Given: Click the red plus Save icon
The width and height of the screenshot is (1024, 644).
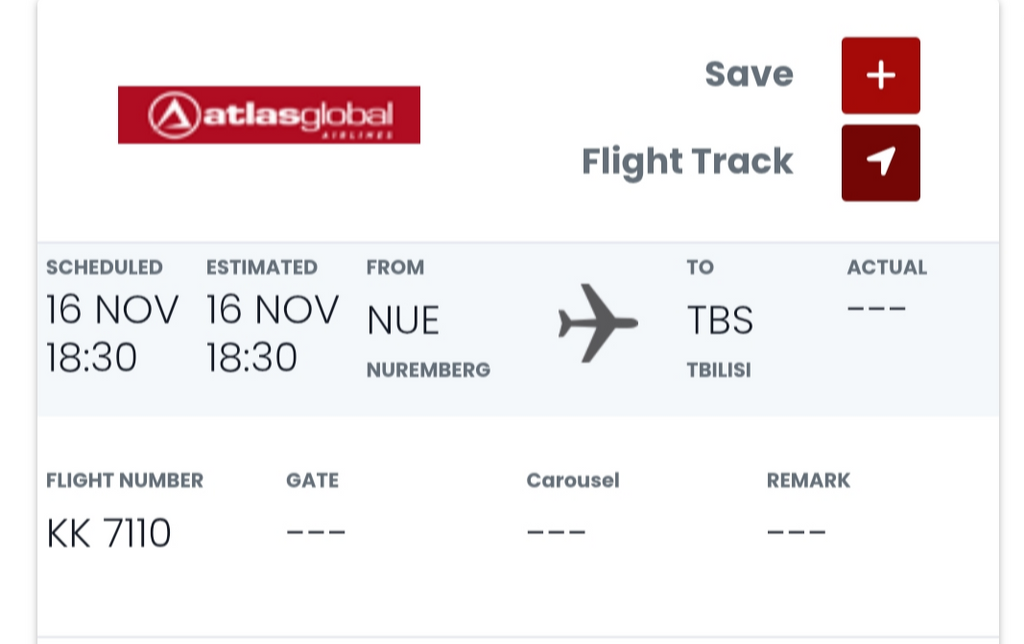Looking at the screenshot, I should (880, 76).
